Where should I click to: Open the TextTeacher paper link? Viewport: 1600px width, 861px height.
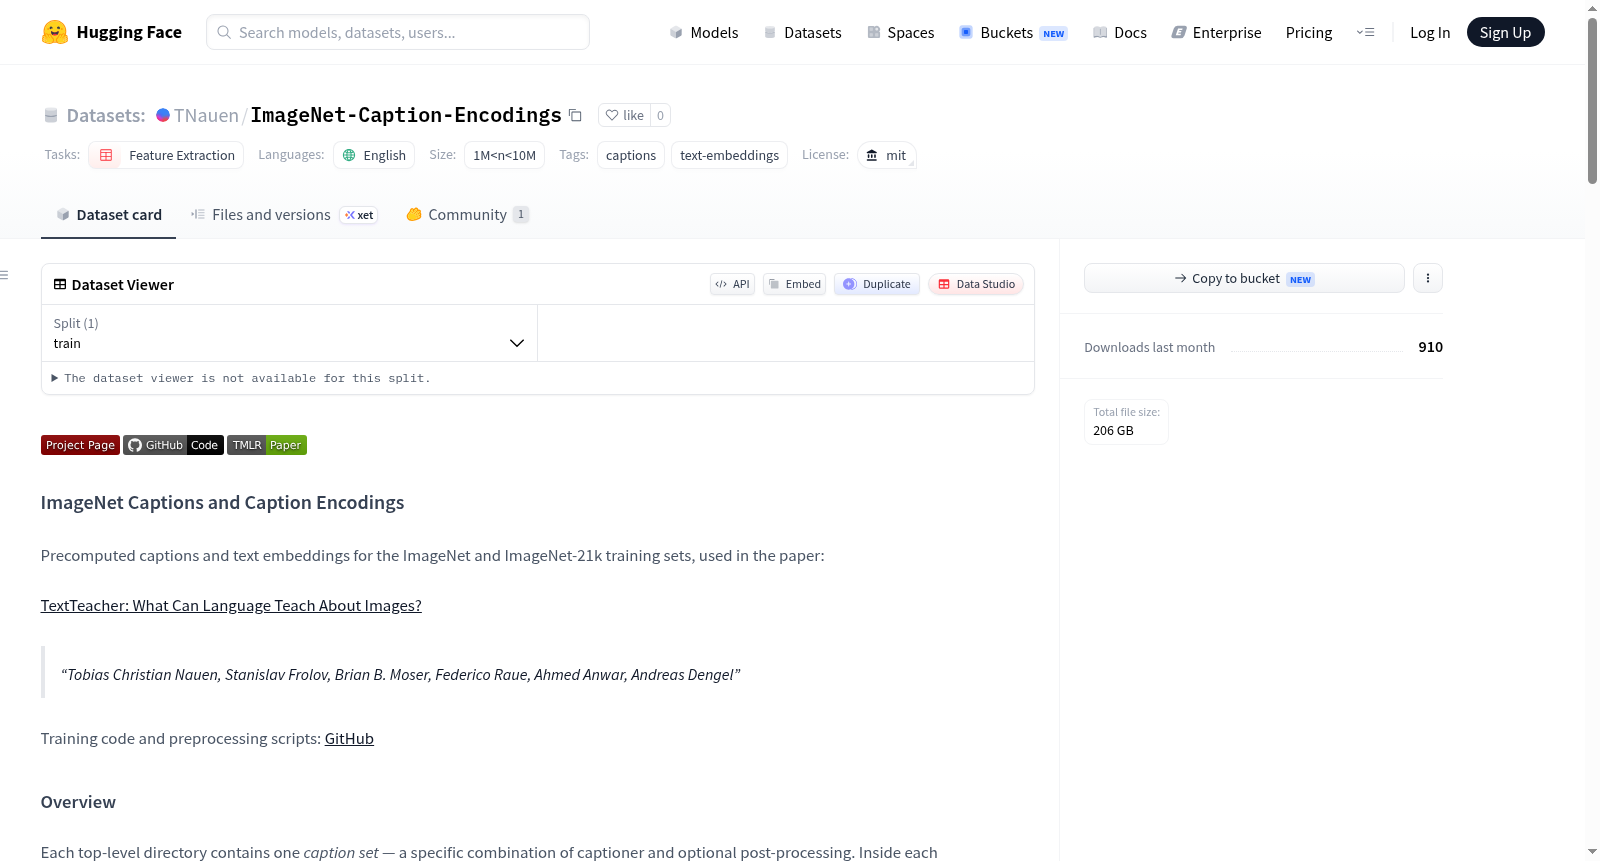click(231, 605)
